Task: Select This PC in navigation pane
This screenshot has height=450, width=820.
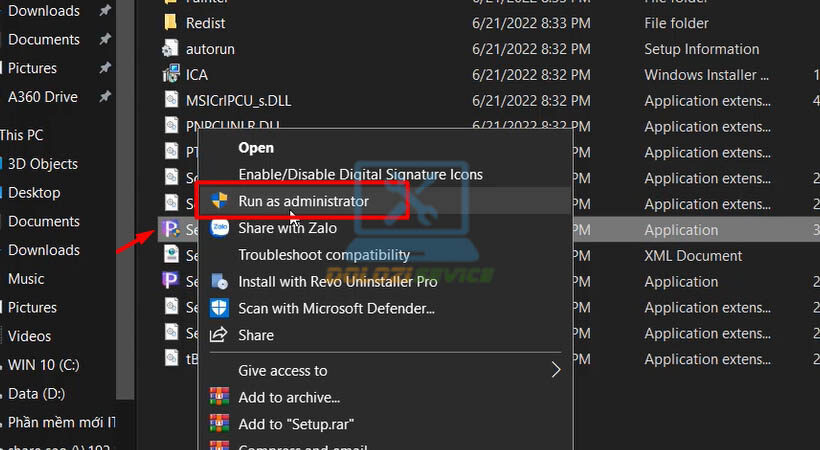Action: pos(21,135)
